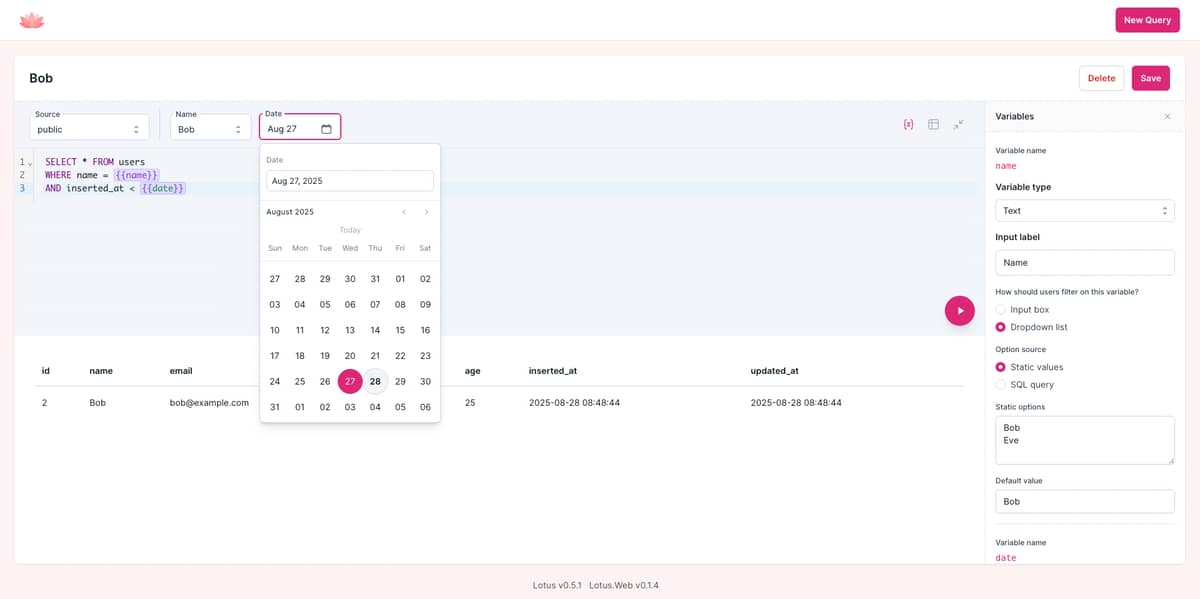Click the calendar icon in Date field
The width and height of the screenshot is (1200, 599).
click(x=326, y=129)
